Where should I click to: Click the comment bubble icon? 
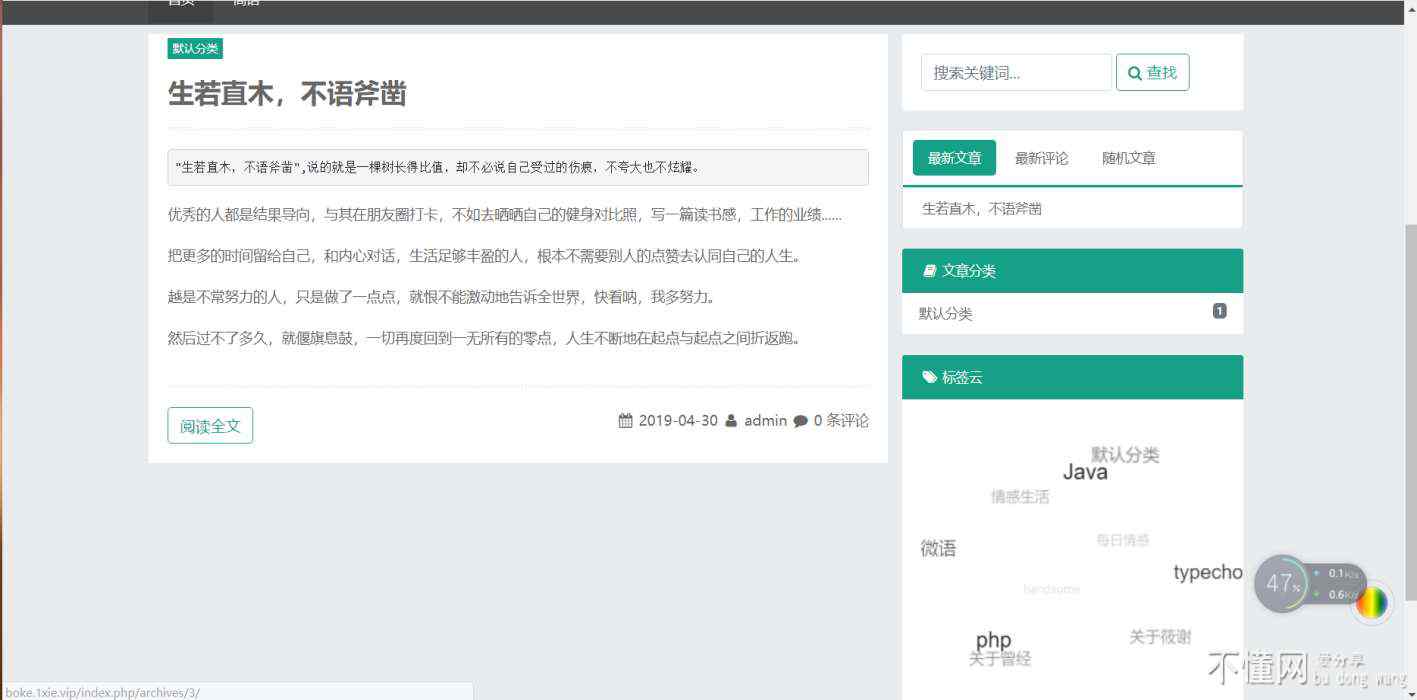pos(800,421)
